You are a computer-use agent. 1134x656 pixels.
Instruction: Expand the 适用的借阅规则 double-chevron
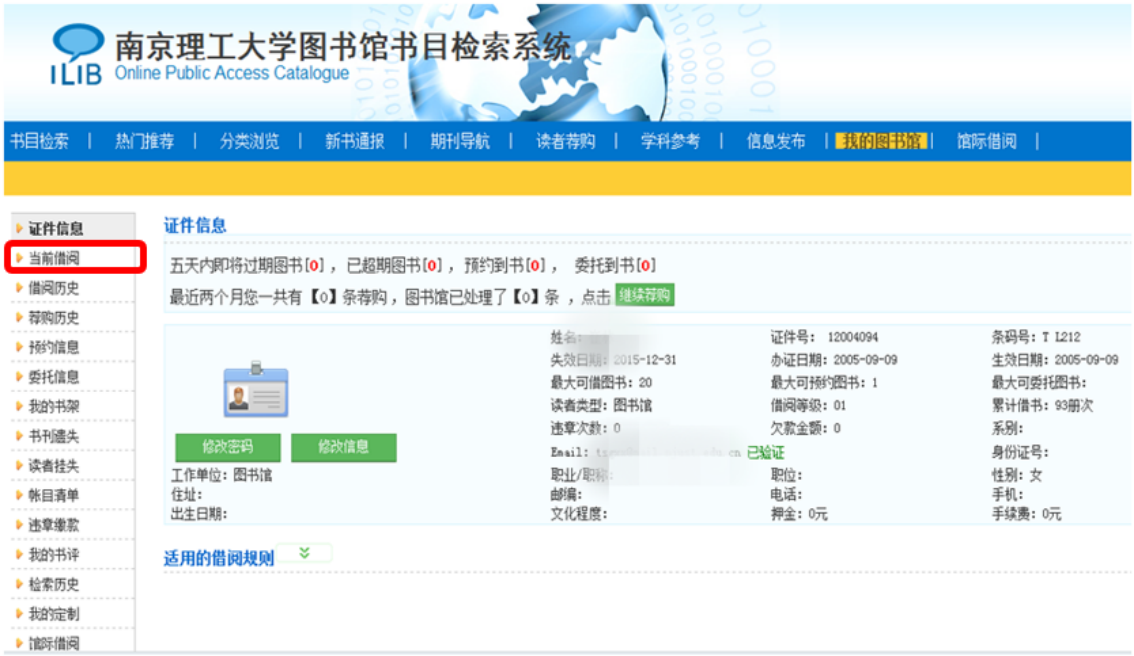coord(304,553)
